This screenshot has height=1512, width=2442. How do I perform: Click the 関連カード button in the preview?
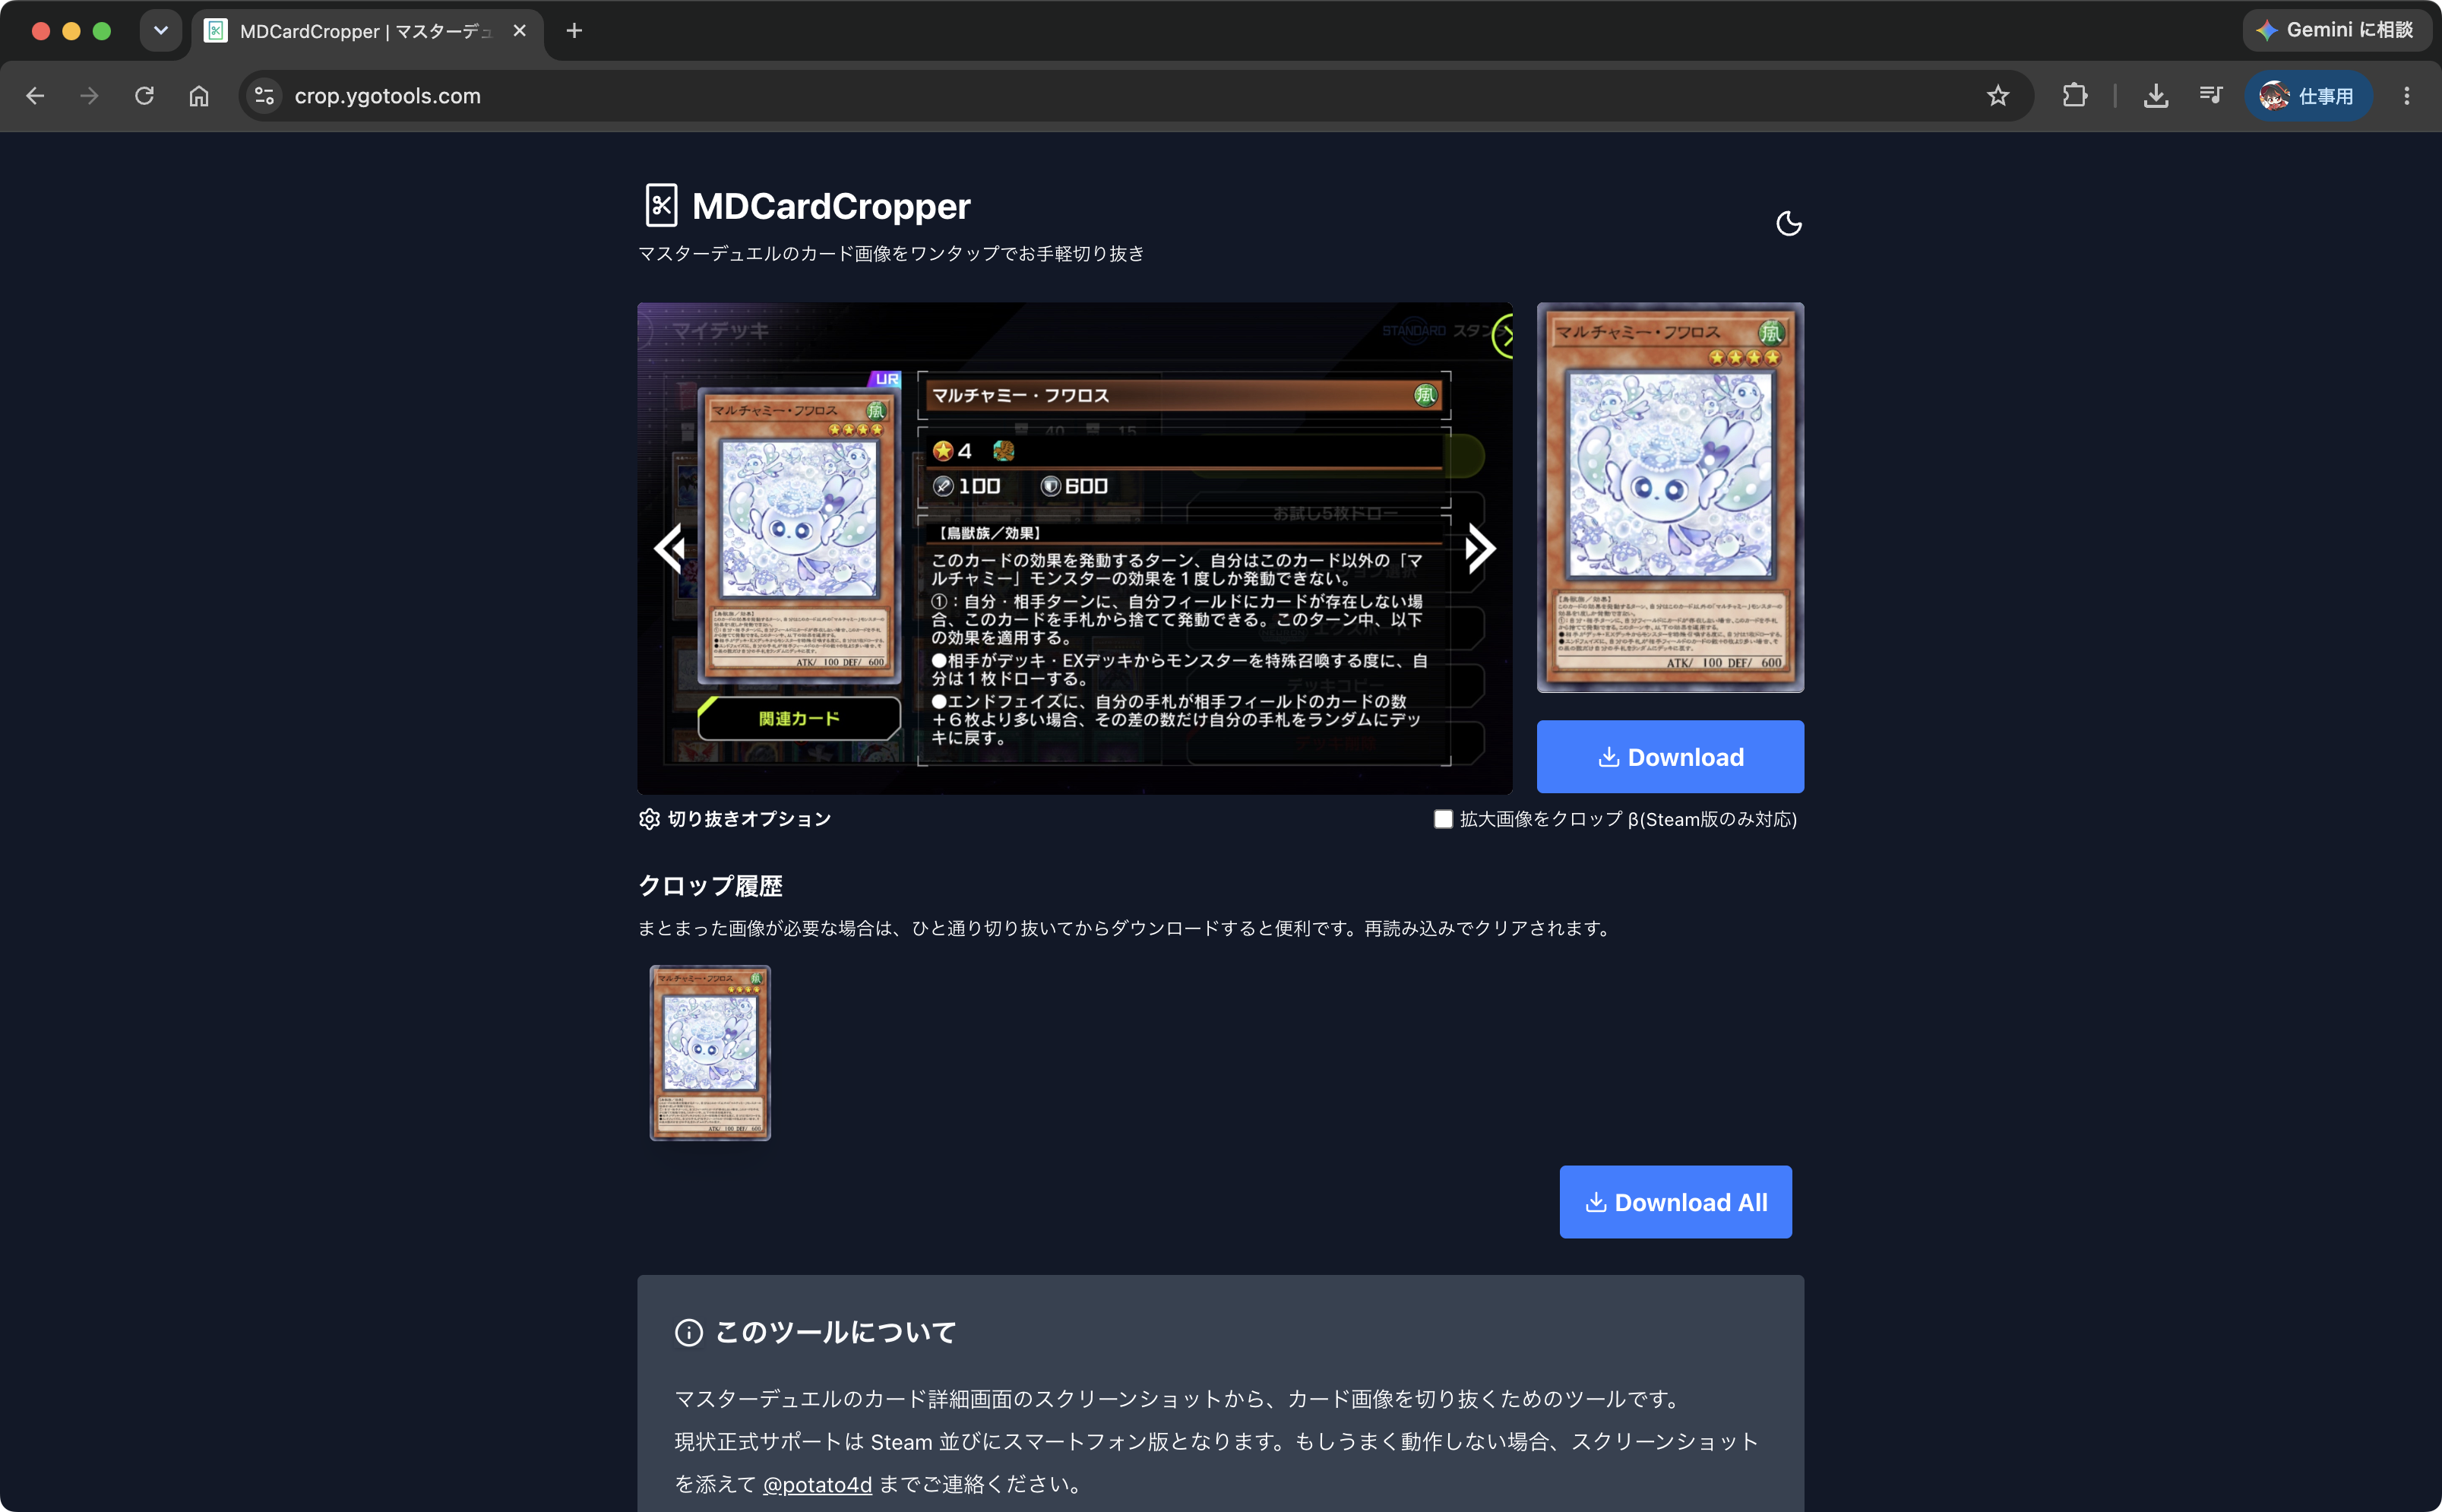[x=799, y=718]
